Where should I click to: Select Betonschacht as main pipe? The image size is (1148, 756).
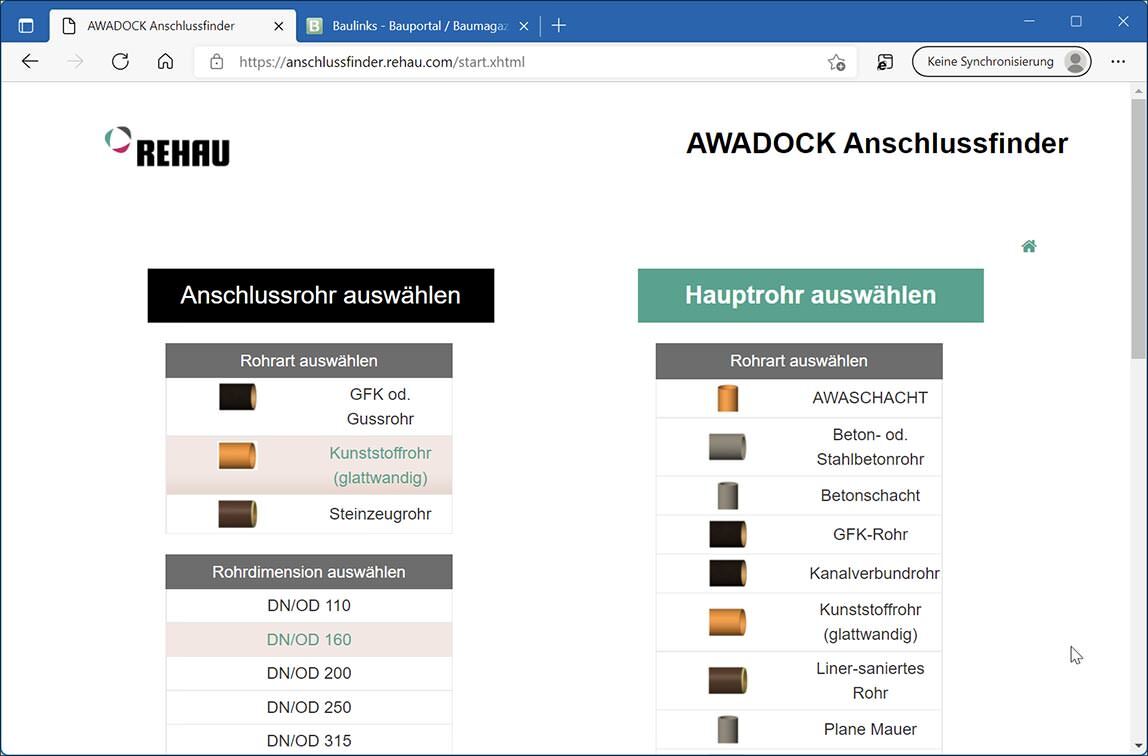pos(799,495)
